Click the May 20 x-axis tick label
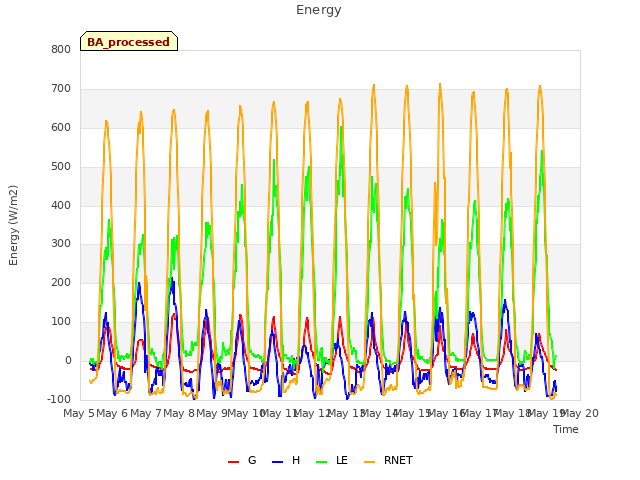The height and width of the screenshot is (480, 640). (x=580, y=413)
